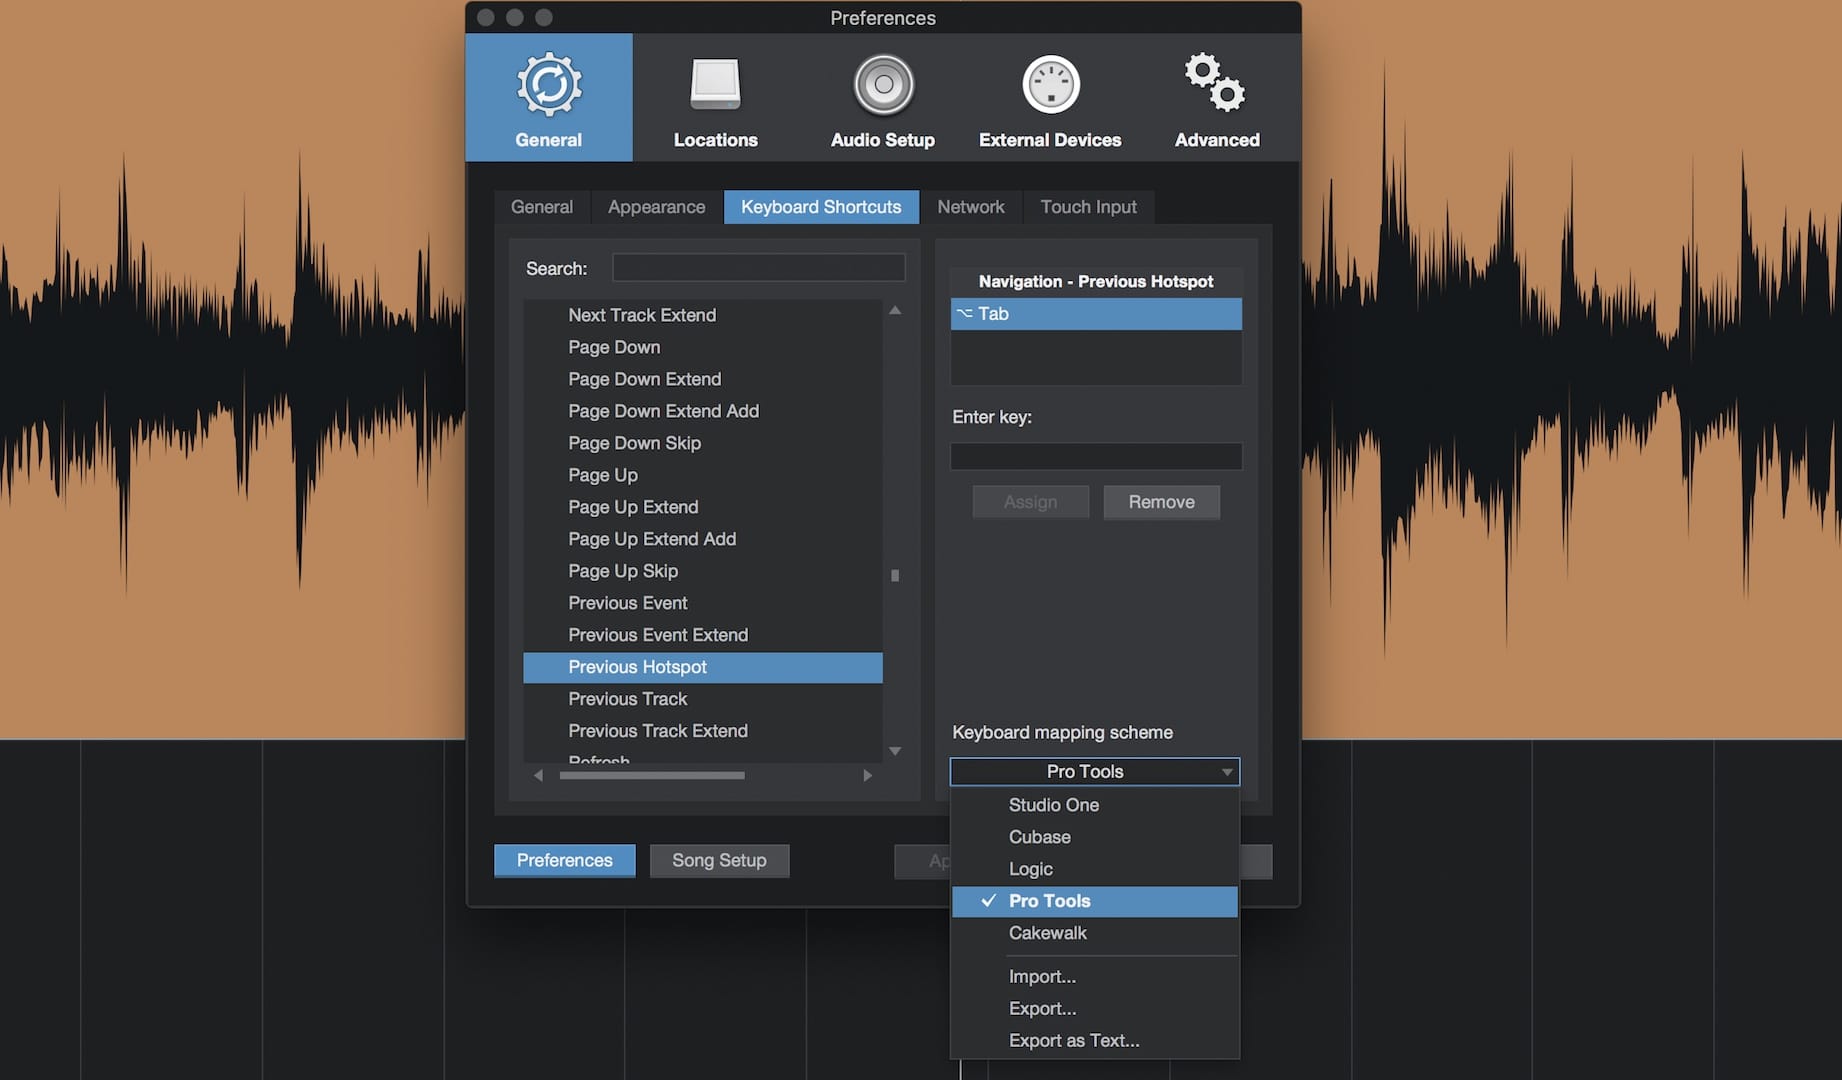Screen dimensions: 1842x1080
Task: Open the Locations drive icon
Action: (715, 86)
